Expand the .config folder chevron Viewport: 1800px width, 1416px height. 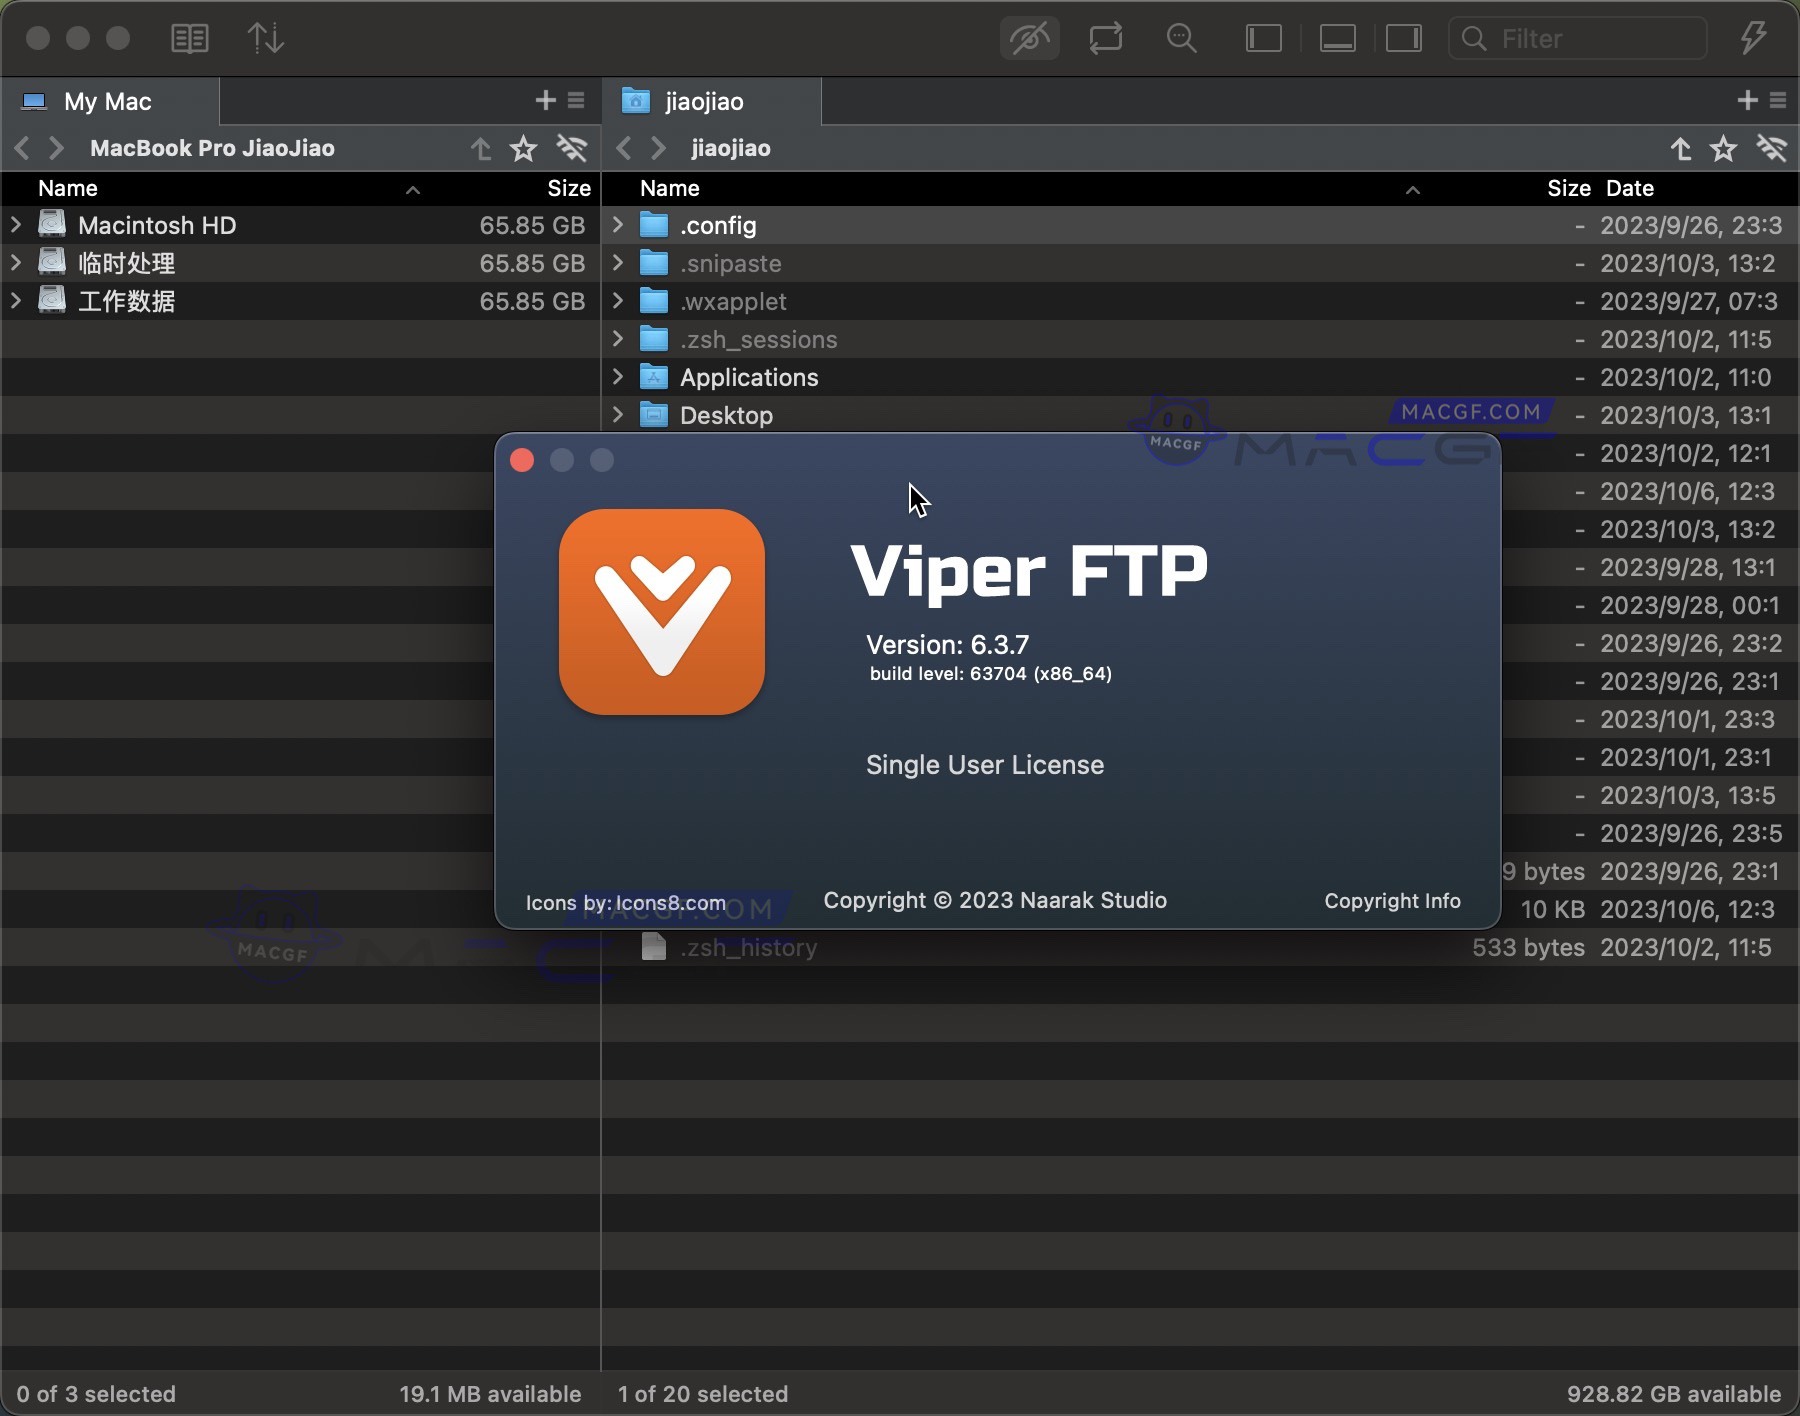(x=617, y=225)
